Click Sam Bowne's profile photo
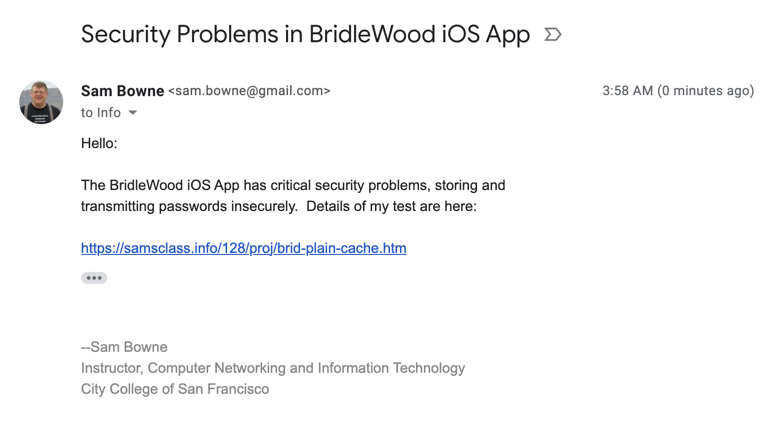Screen dimensions: 767x424 [x=41, y=101]
